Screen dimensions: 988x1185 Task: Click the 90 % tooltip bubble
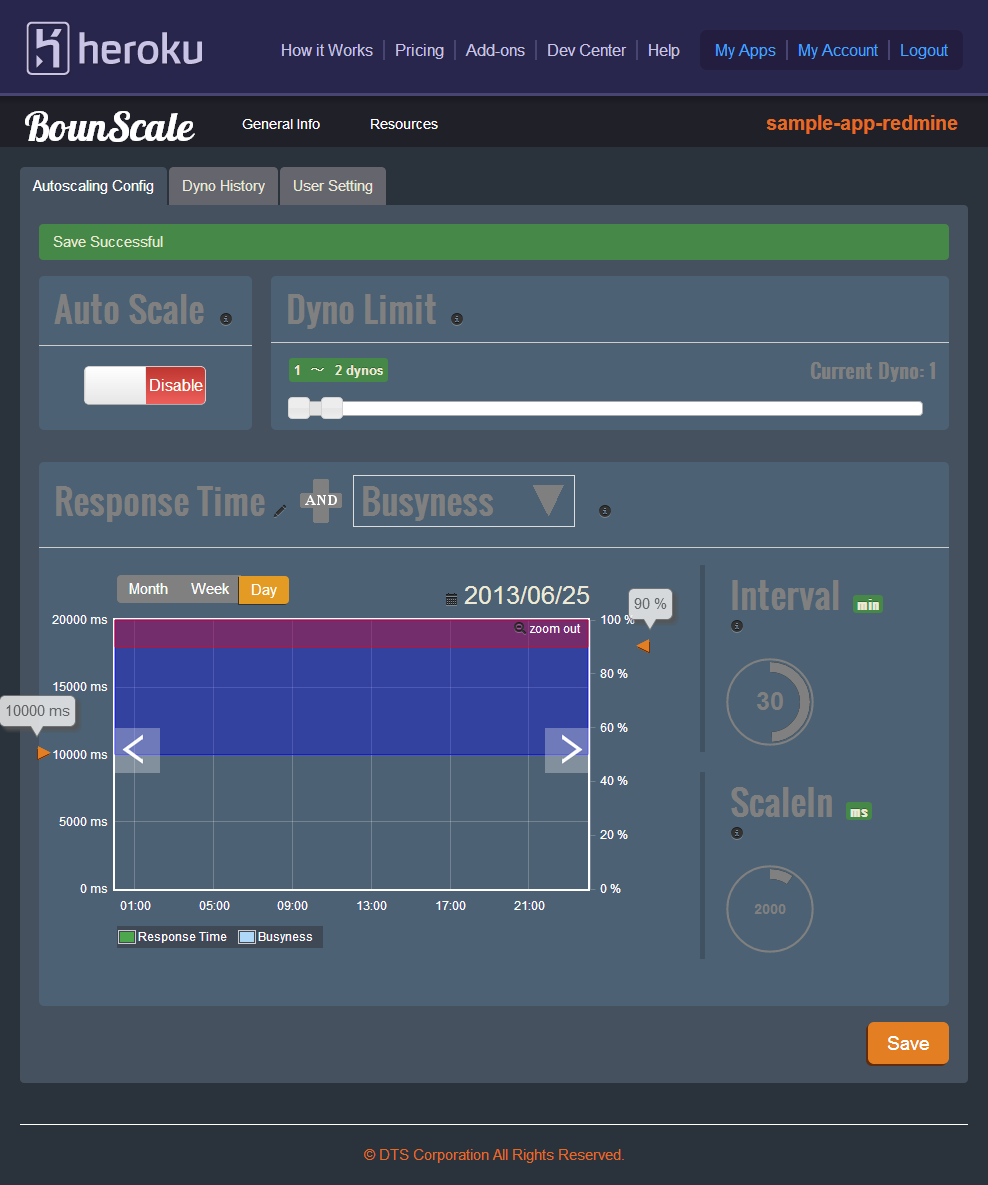[x=650, y=604]
